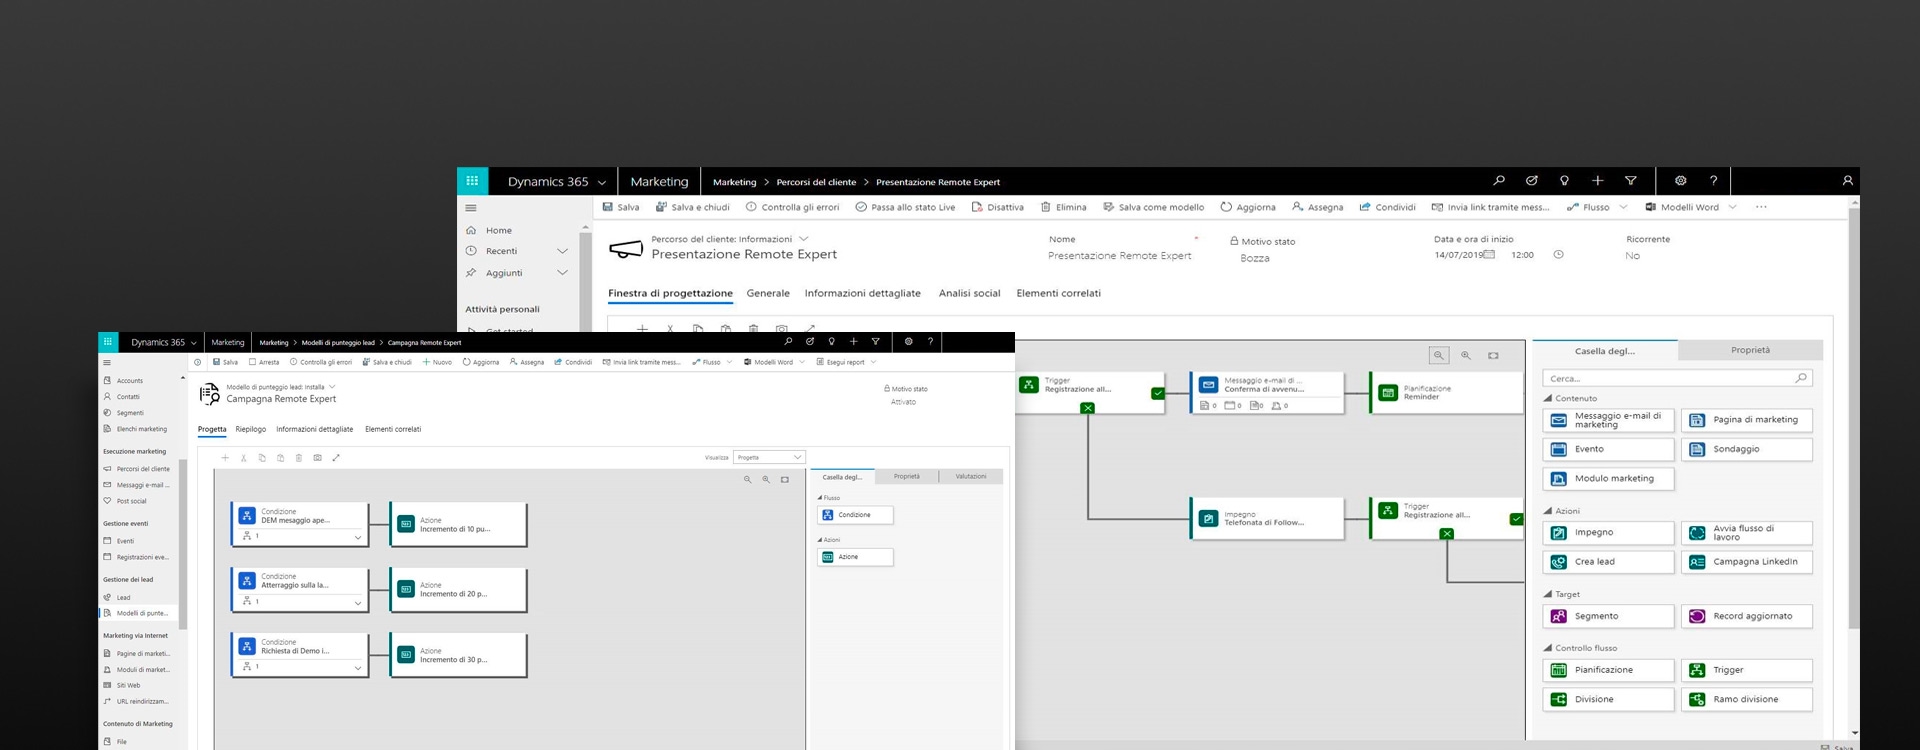Select Avvia flusso di lavoro tile

1746,533
